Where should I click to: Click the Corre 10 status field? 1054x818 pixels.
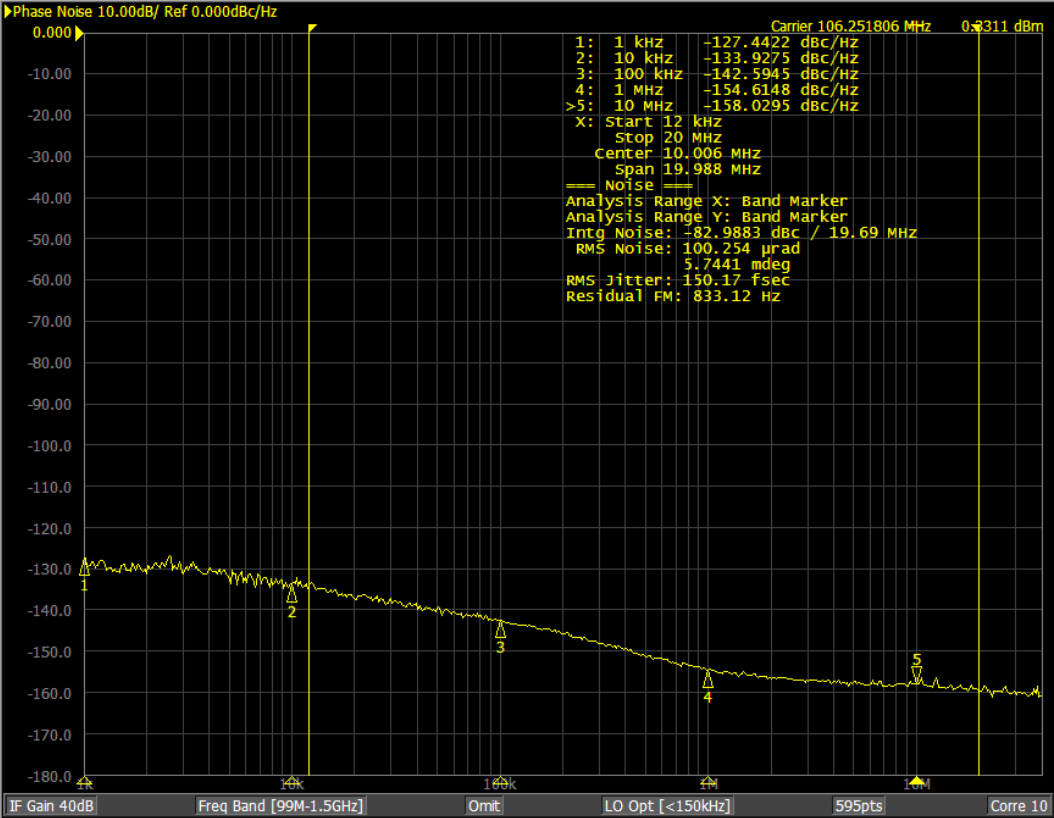[1018, 806]
